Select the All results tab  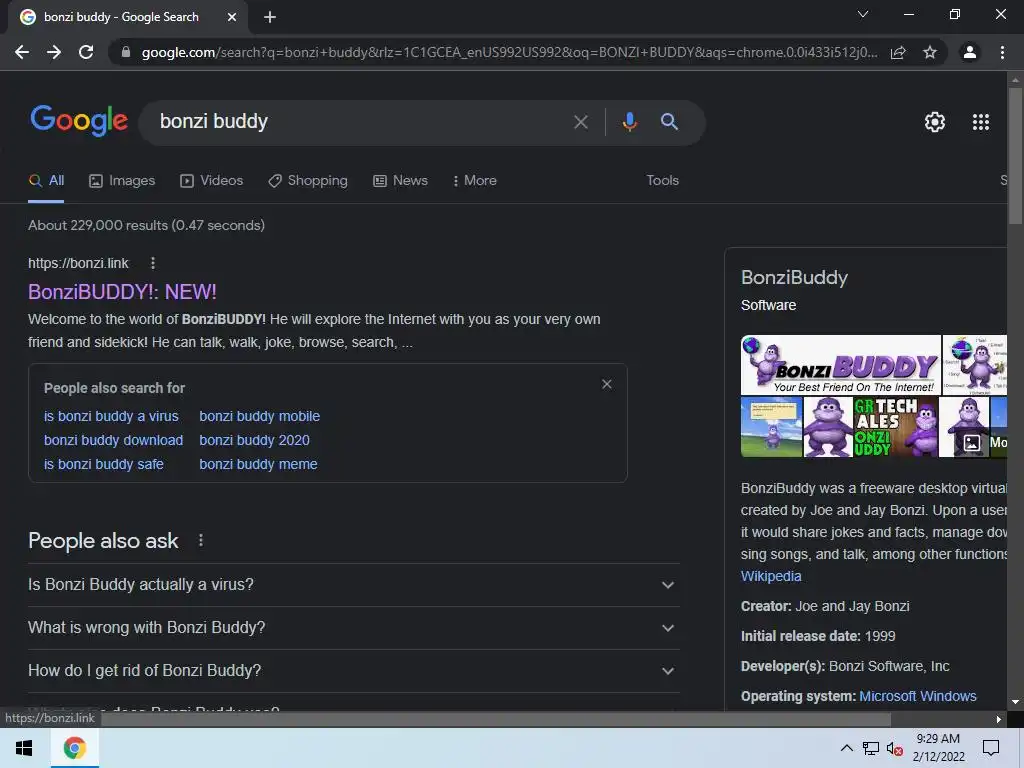[46, 181]
